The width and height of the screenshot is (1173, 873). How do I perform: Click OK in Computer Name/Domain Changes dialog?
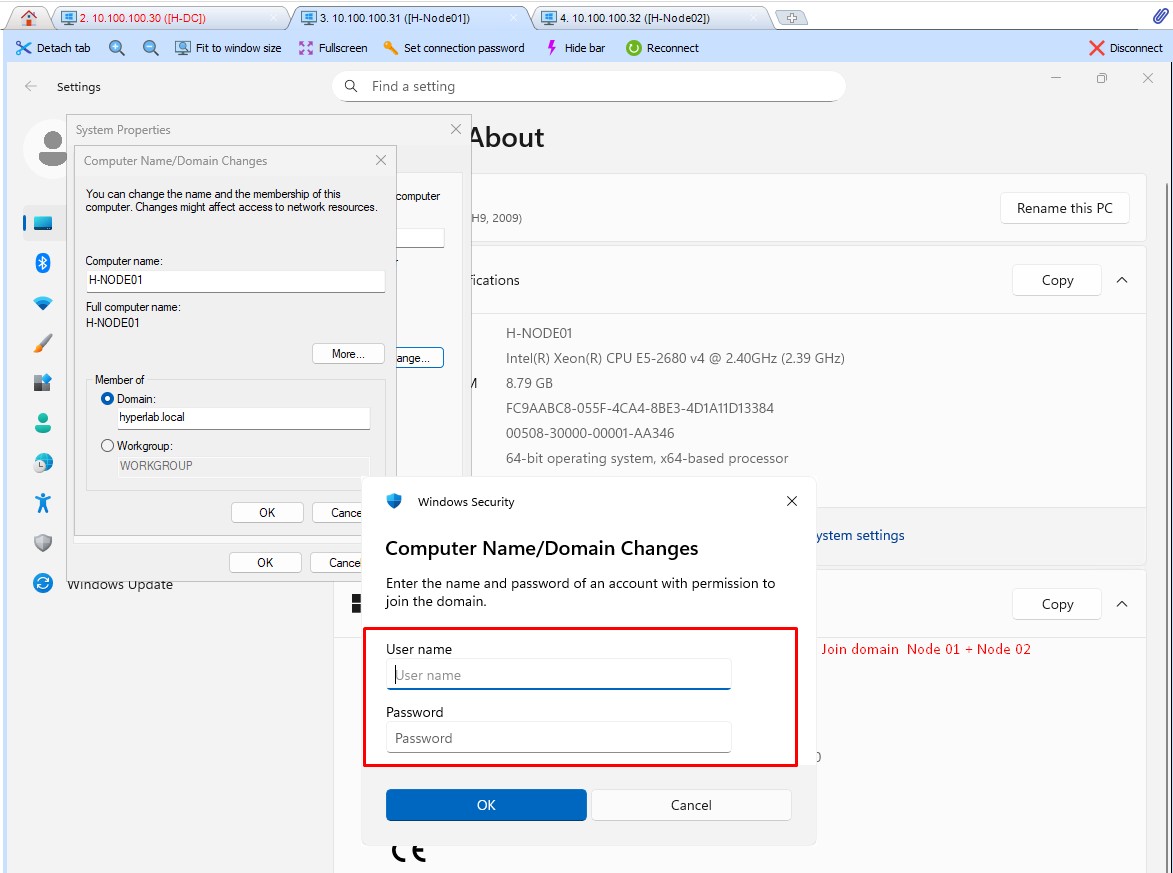coord(267,512)
